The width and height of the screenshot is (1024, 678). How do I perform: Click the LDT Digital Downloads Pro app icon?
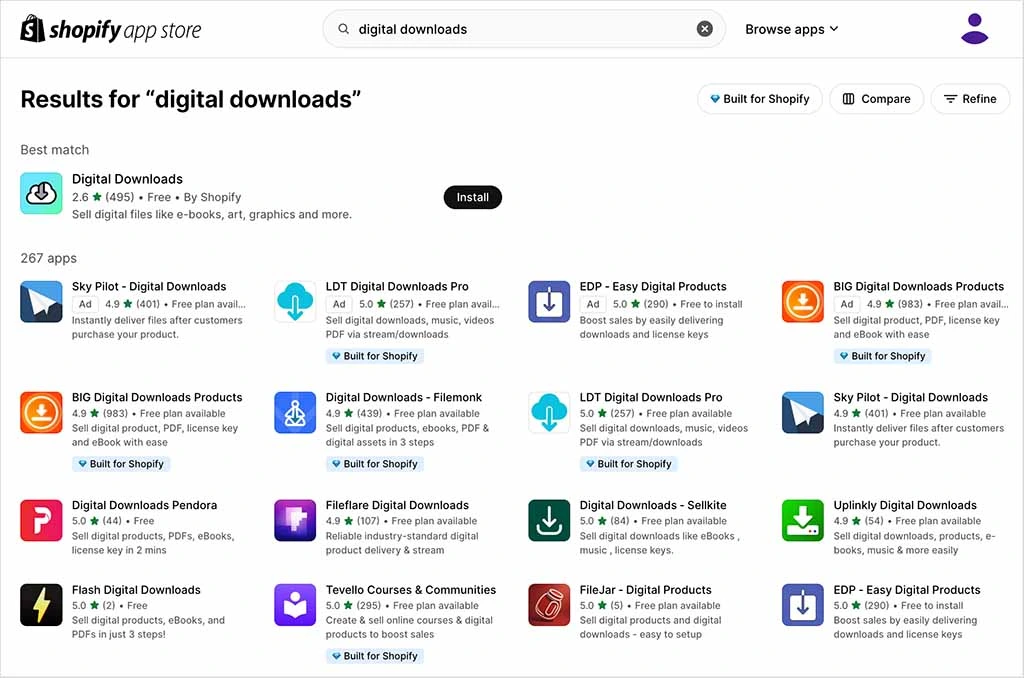[294, 301]
